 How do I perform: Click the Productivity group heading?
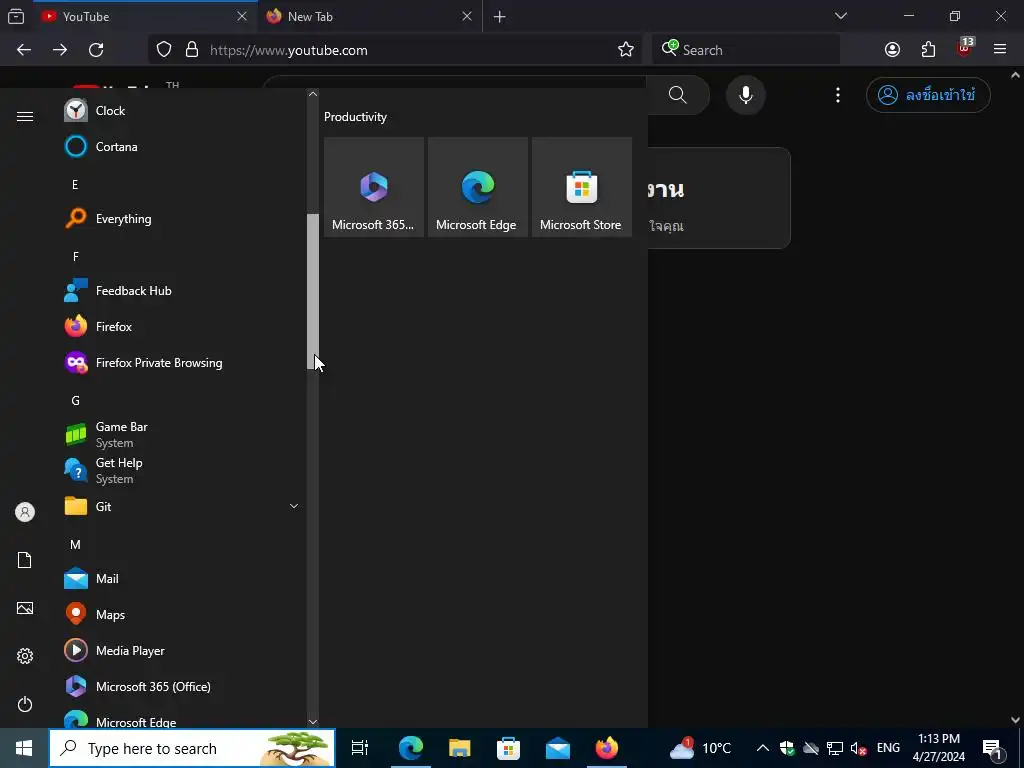355,117
